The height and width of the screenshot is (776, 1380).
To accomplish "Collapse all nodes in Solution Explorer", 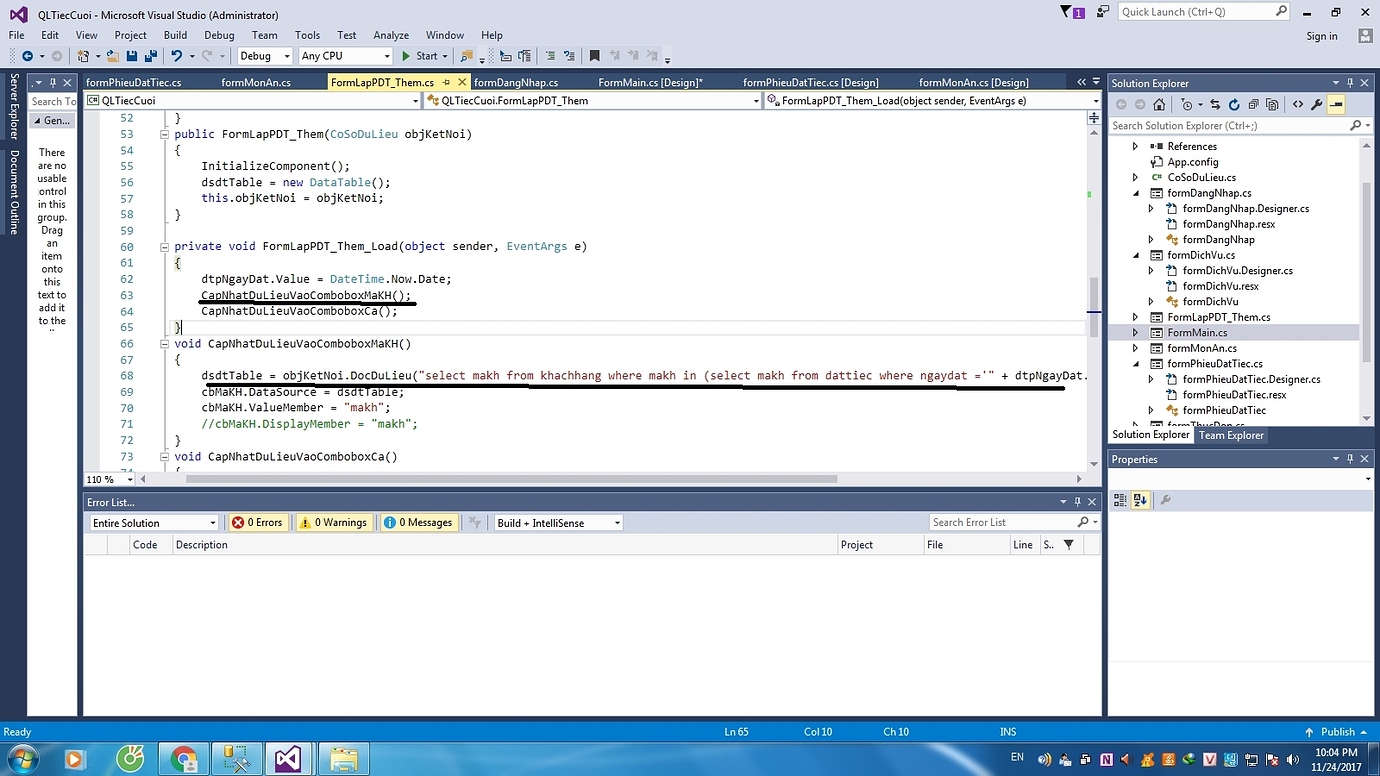I will tap(1253, 104).
